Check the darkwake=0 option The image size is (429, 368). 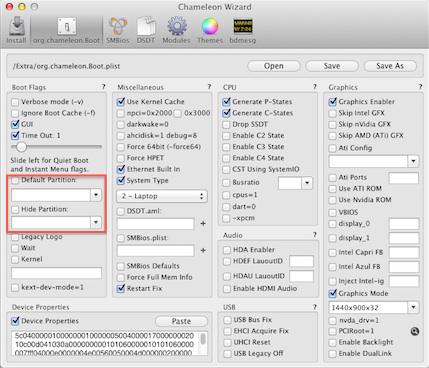click(x=121, y=124)
